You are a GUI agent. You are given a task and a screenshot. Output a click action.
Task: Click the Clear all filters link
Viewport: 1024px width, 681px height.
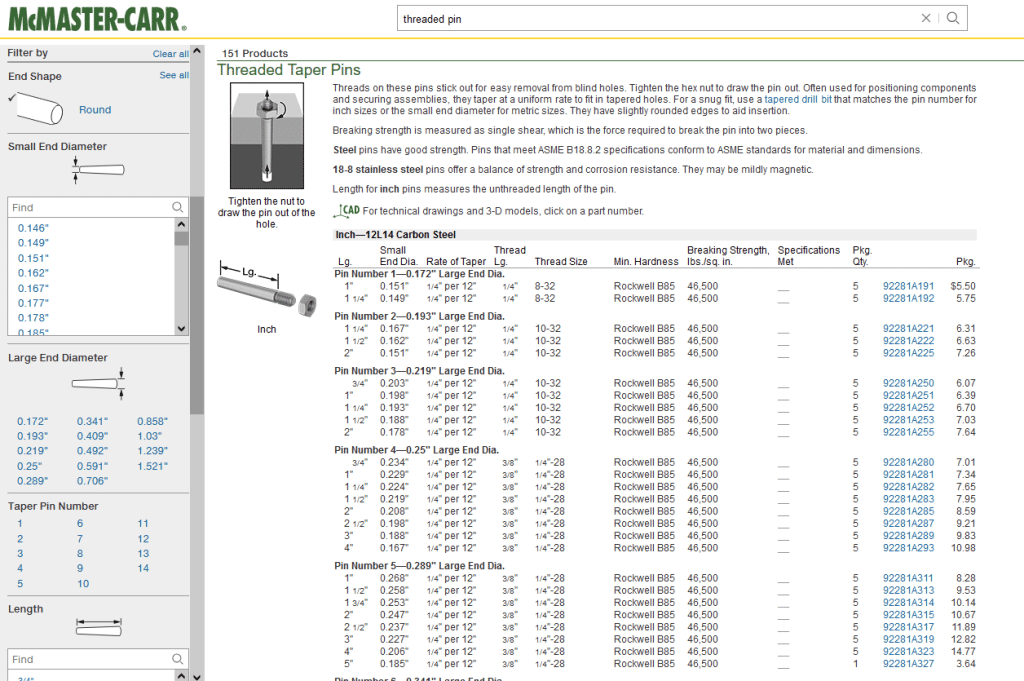click(x=170, y=54)
